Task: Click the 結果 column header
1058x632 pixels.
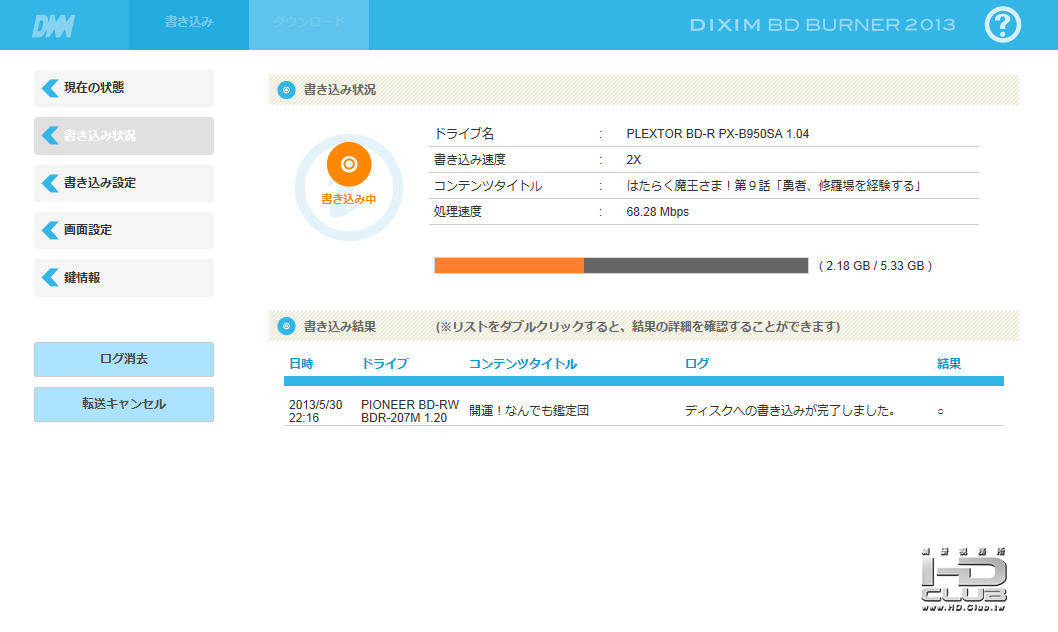Action: 949,364
